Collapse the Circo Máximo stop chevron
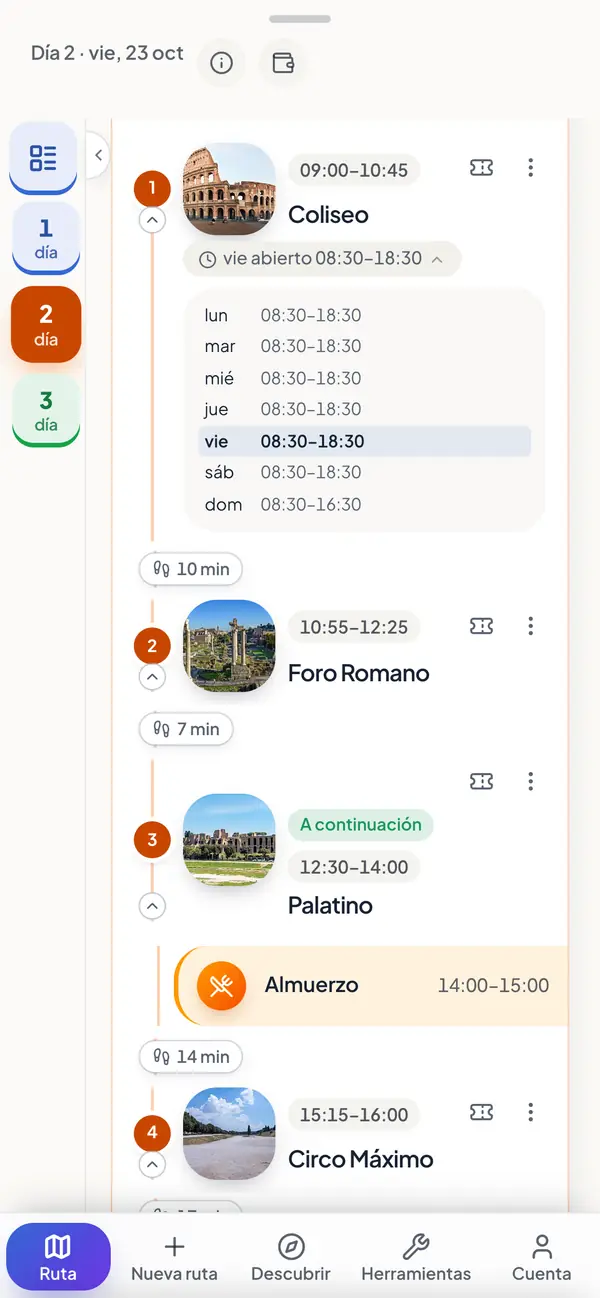 click(x=152, y=1165)
